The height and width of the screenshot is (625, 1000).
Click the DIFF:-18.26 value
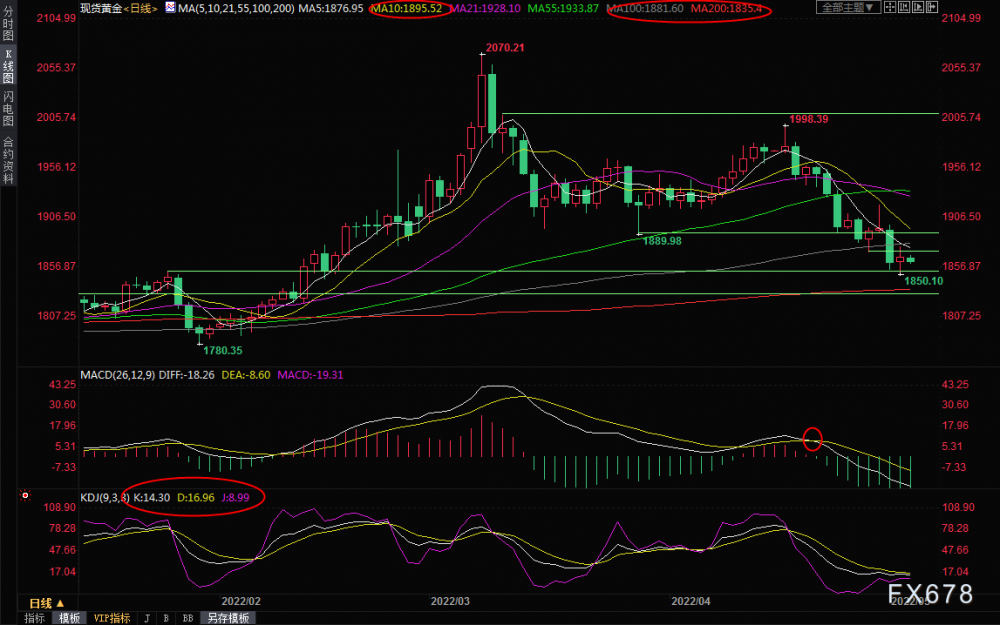click(x=186, y=375)
